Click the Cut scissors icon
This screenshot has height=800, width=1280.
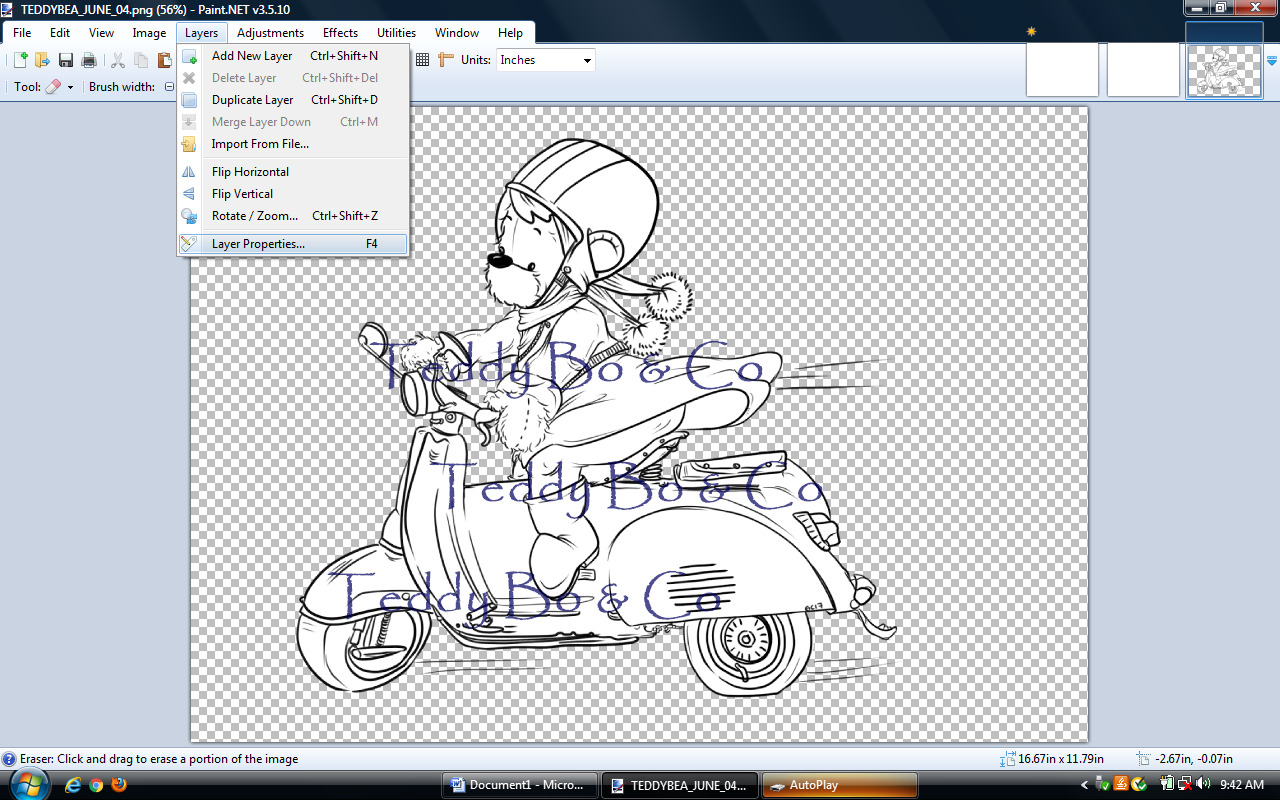(118, 60)
